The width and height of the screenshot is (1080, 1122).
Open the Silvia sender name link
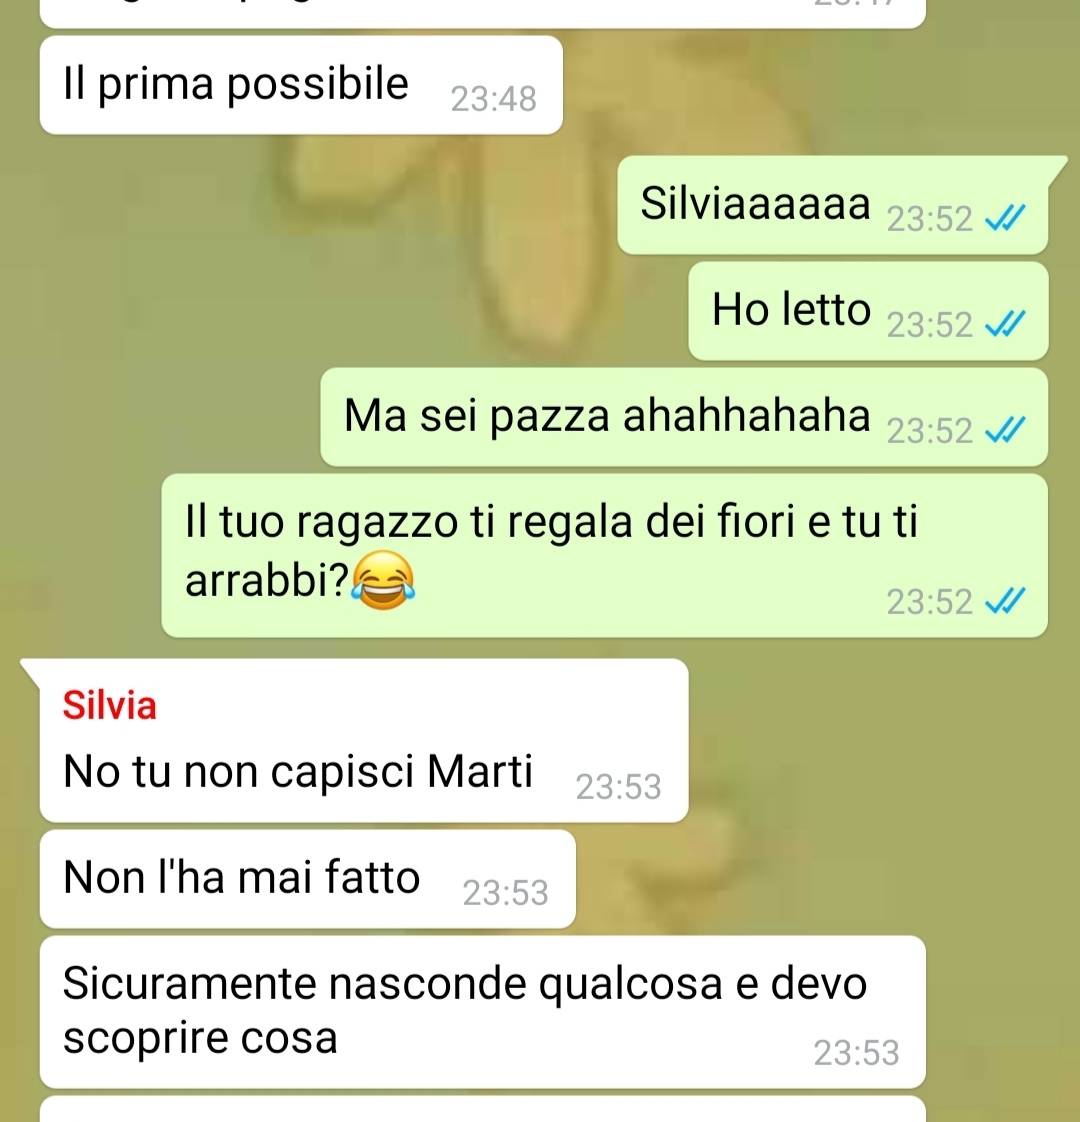click(x=110, y=706)
